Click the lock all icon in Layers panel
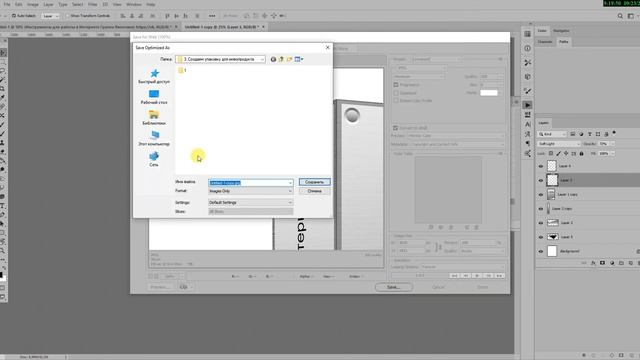Screen dimensions: 640x360 click(x=582, y=153)
